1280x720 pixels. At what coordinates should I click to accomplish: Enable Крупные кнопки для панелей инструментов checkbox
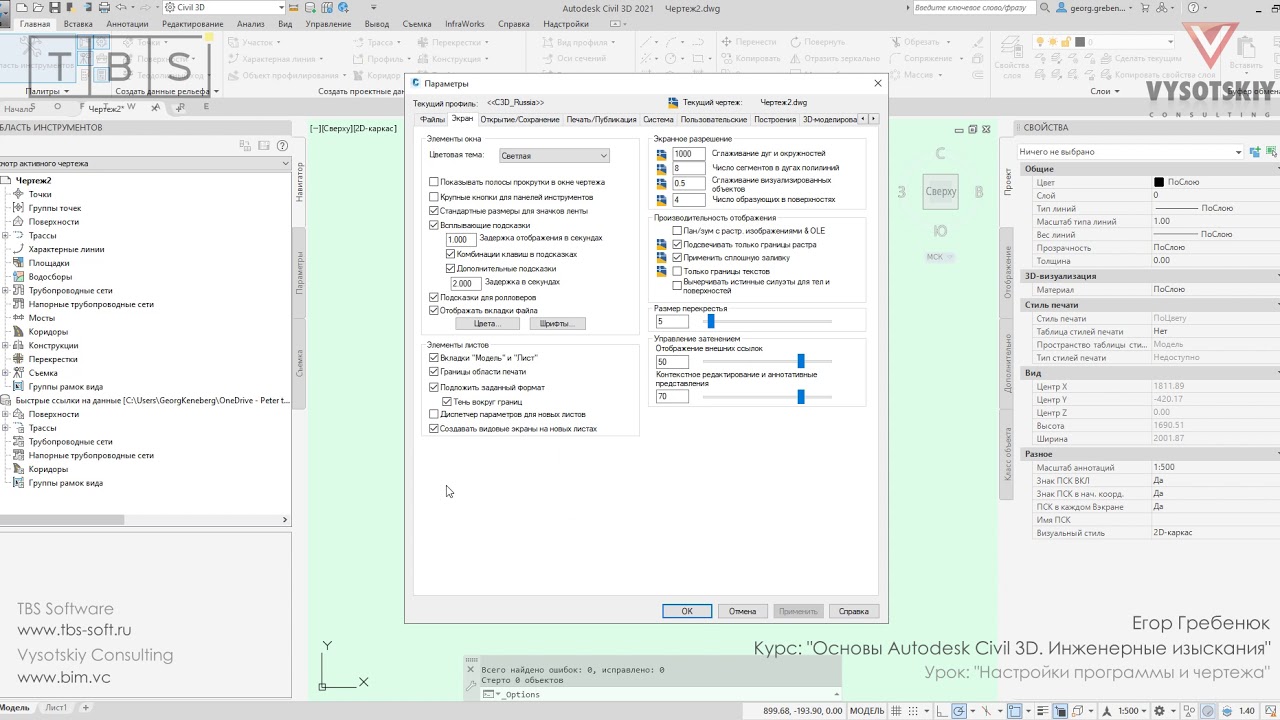tap(433, 197)
